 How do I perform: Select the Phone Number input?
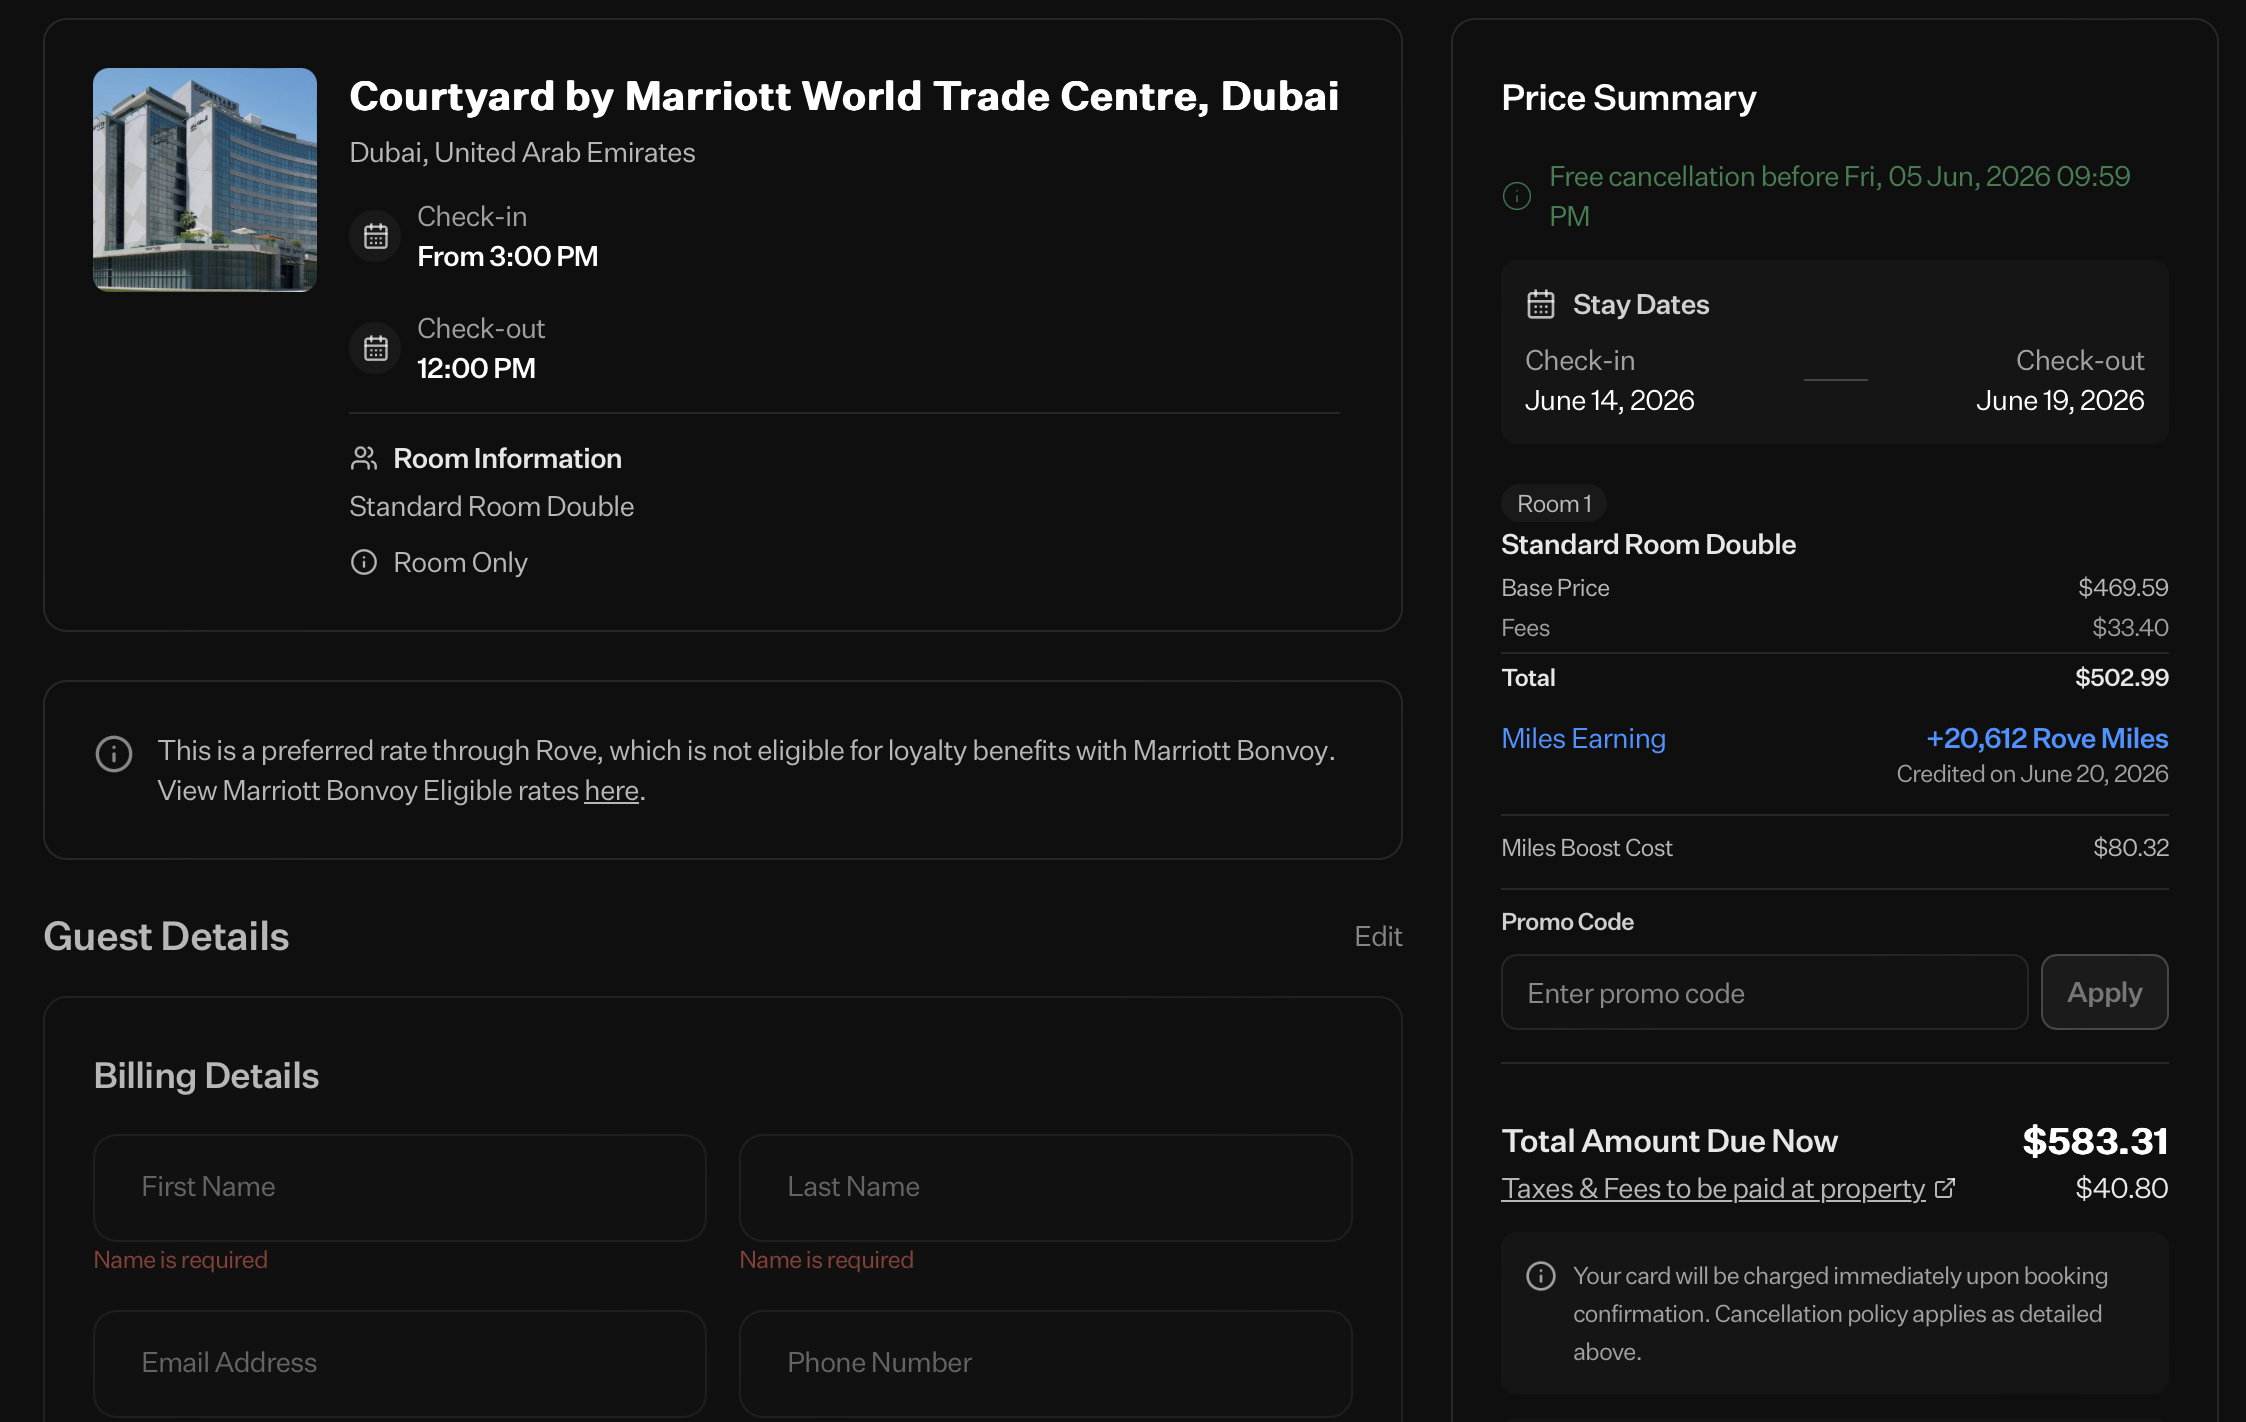1045,1363
